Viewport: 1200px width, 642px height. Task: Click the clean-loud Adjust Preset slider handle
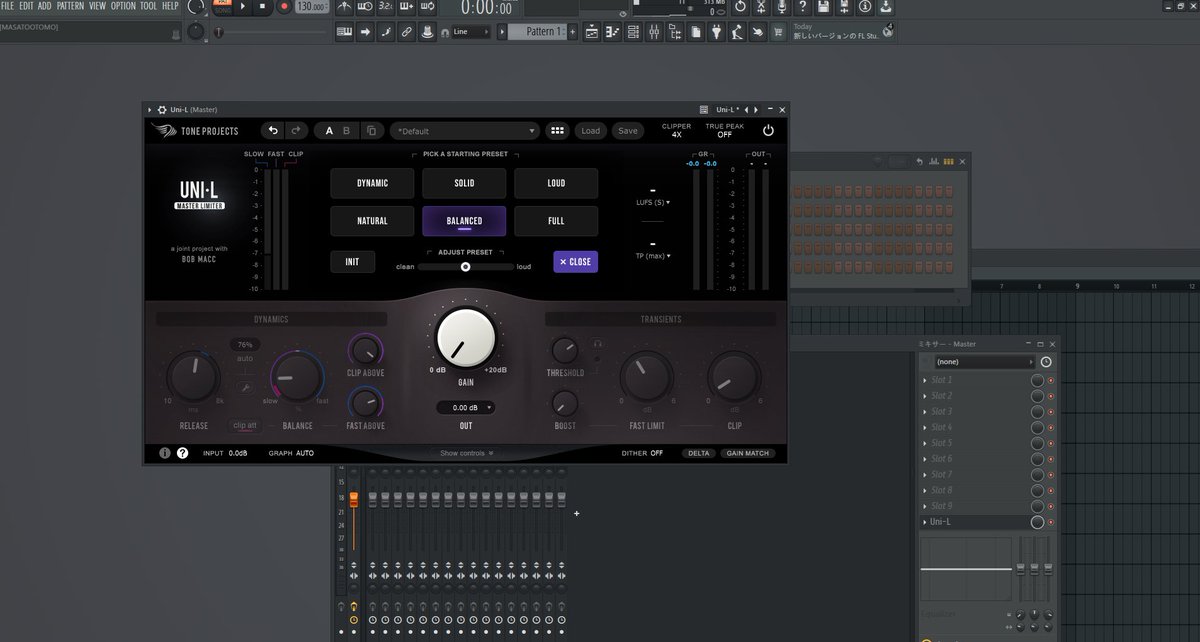pos(465,267)
